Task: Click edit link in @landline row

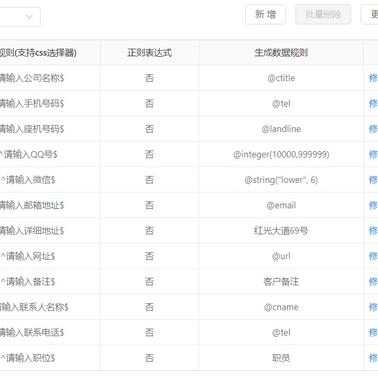Action: point(373,129)
